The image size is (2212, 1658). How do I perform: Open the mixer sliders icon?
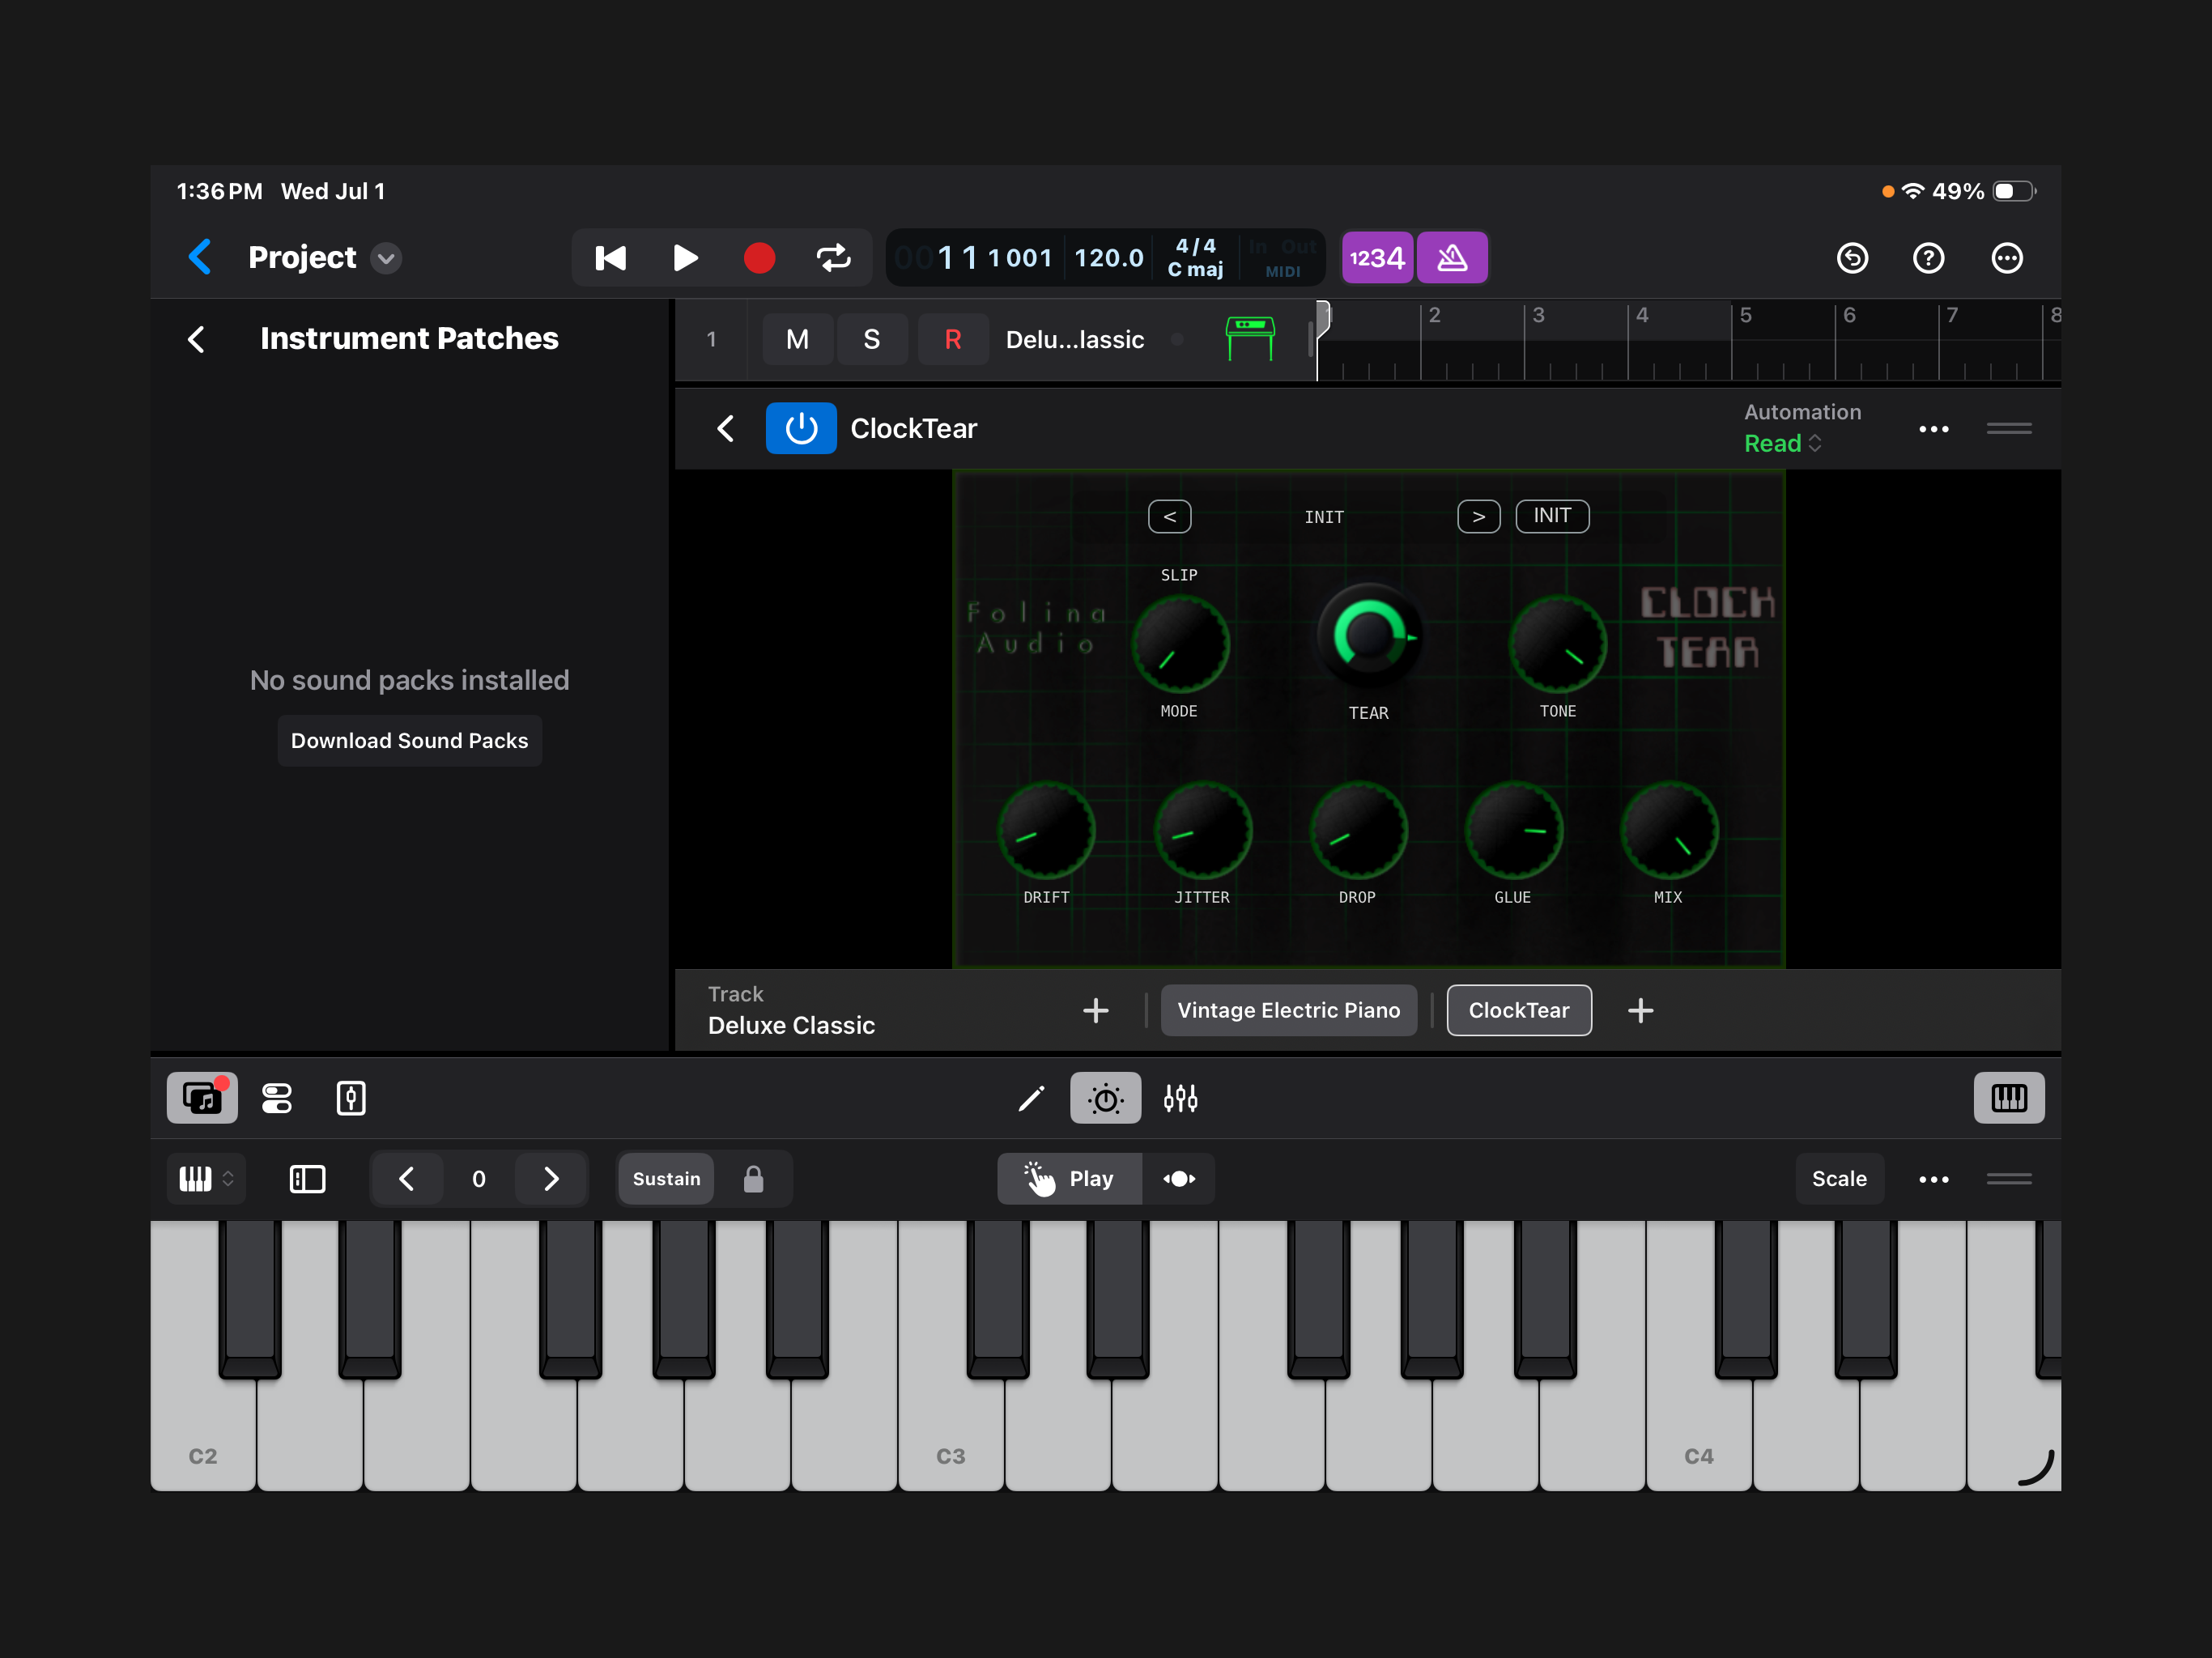(x=1181, y=1098)
